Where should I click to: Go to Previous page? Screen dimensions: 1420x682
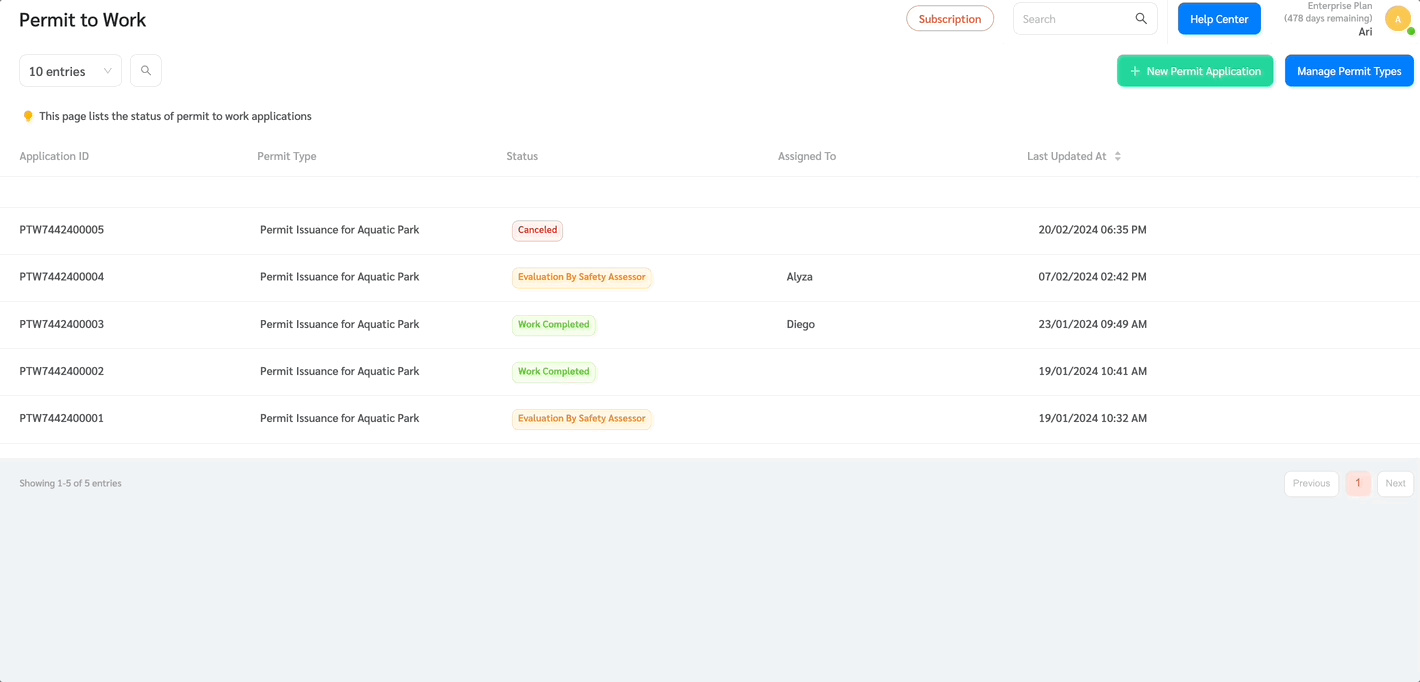(x=1311, y=483)
